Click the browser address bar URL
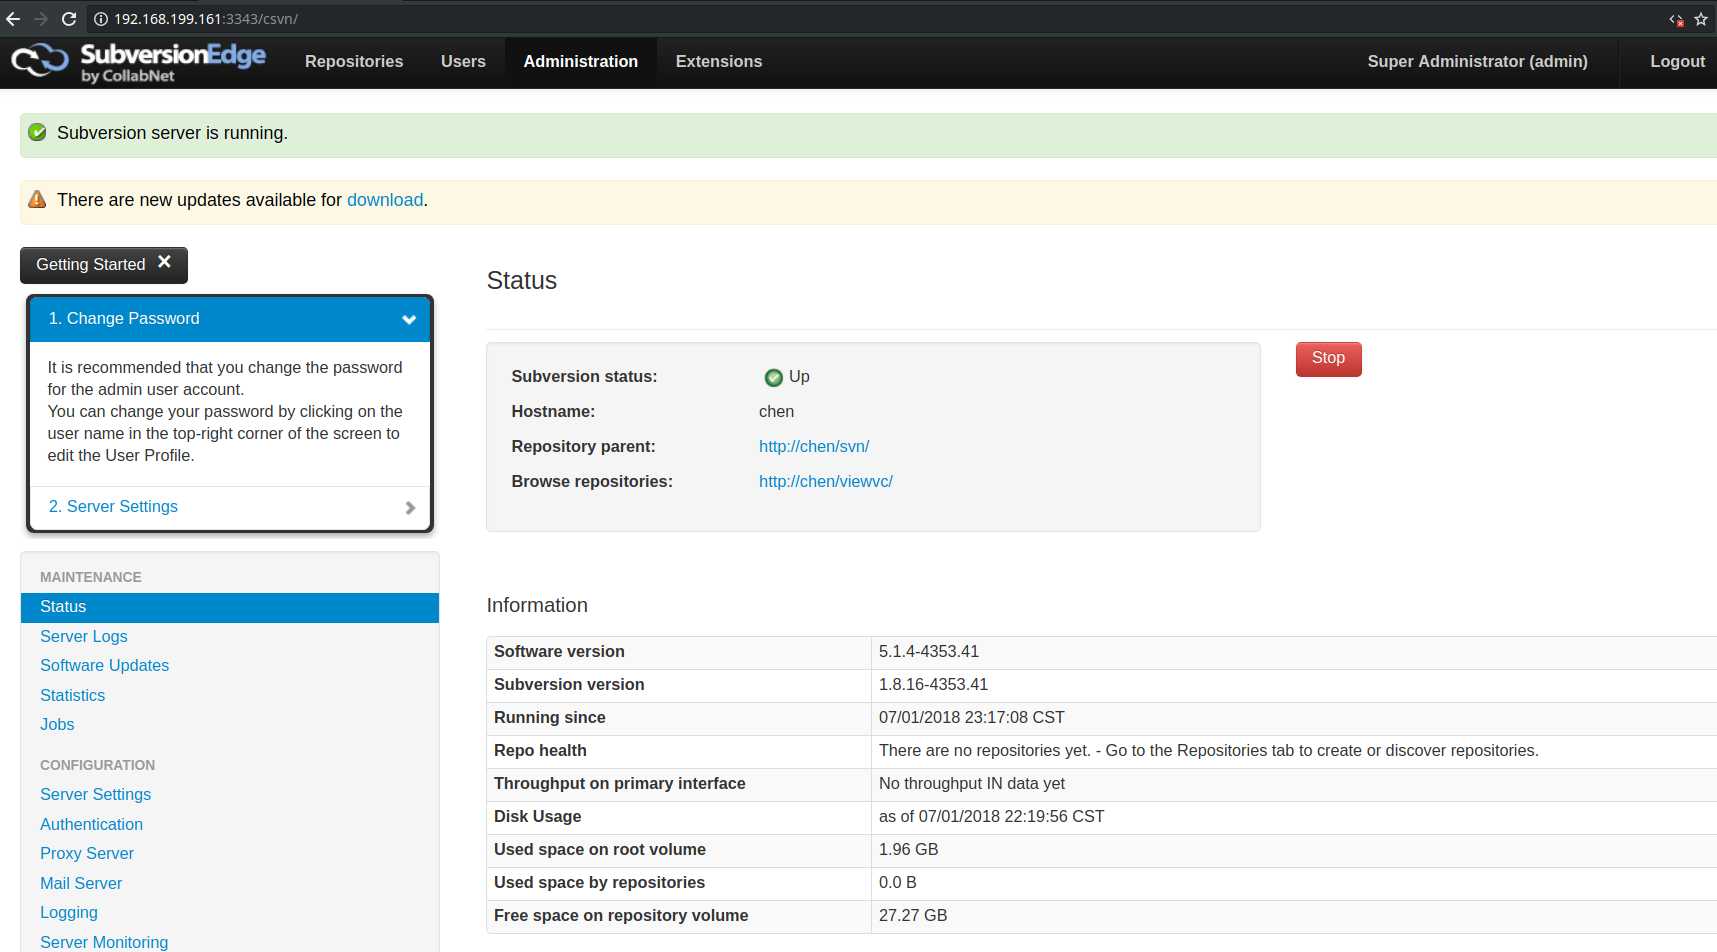 coord(206,19)
